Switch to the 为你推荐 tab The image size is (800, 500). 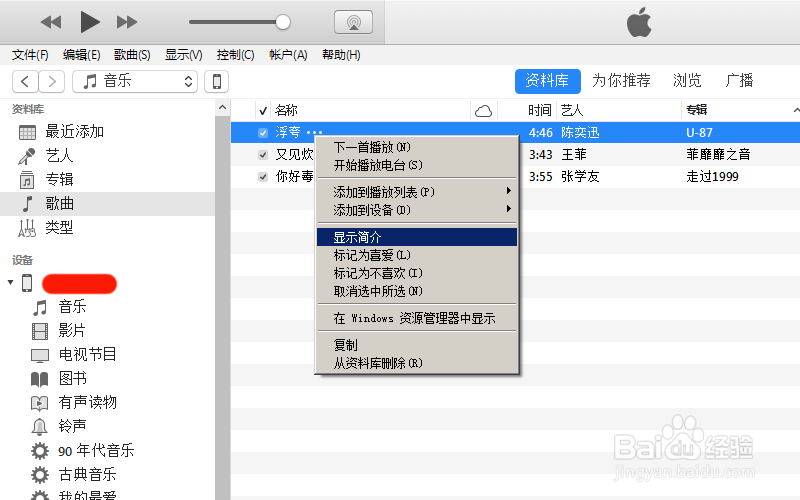621,81
